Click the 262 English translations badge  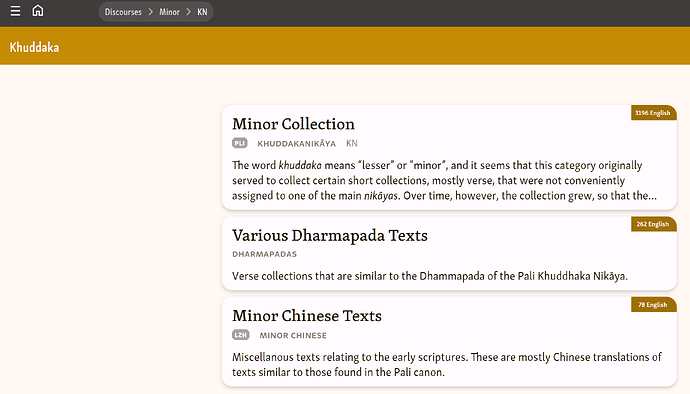653,224
